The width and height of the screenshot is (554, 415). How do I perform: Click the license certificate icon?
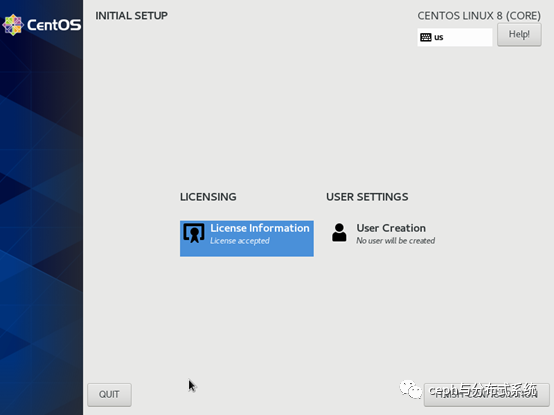click(194, 233)
